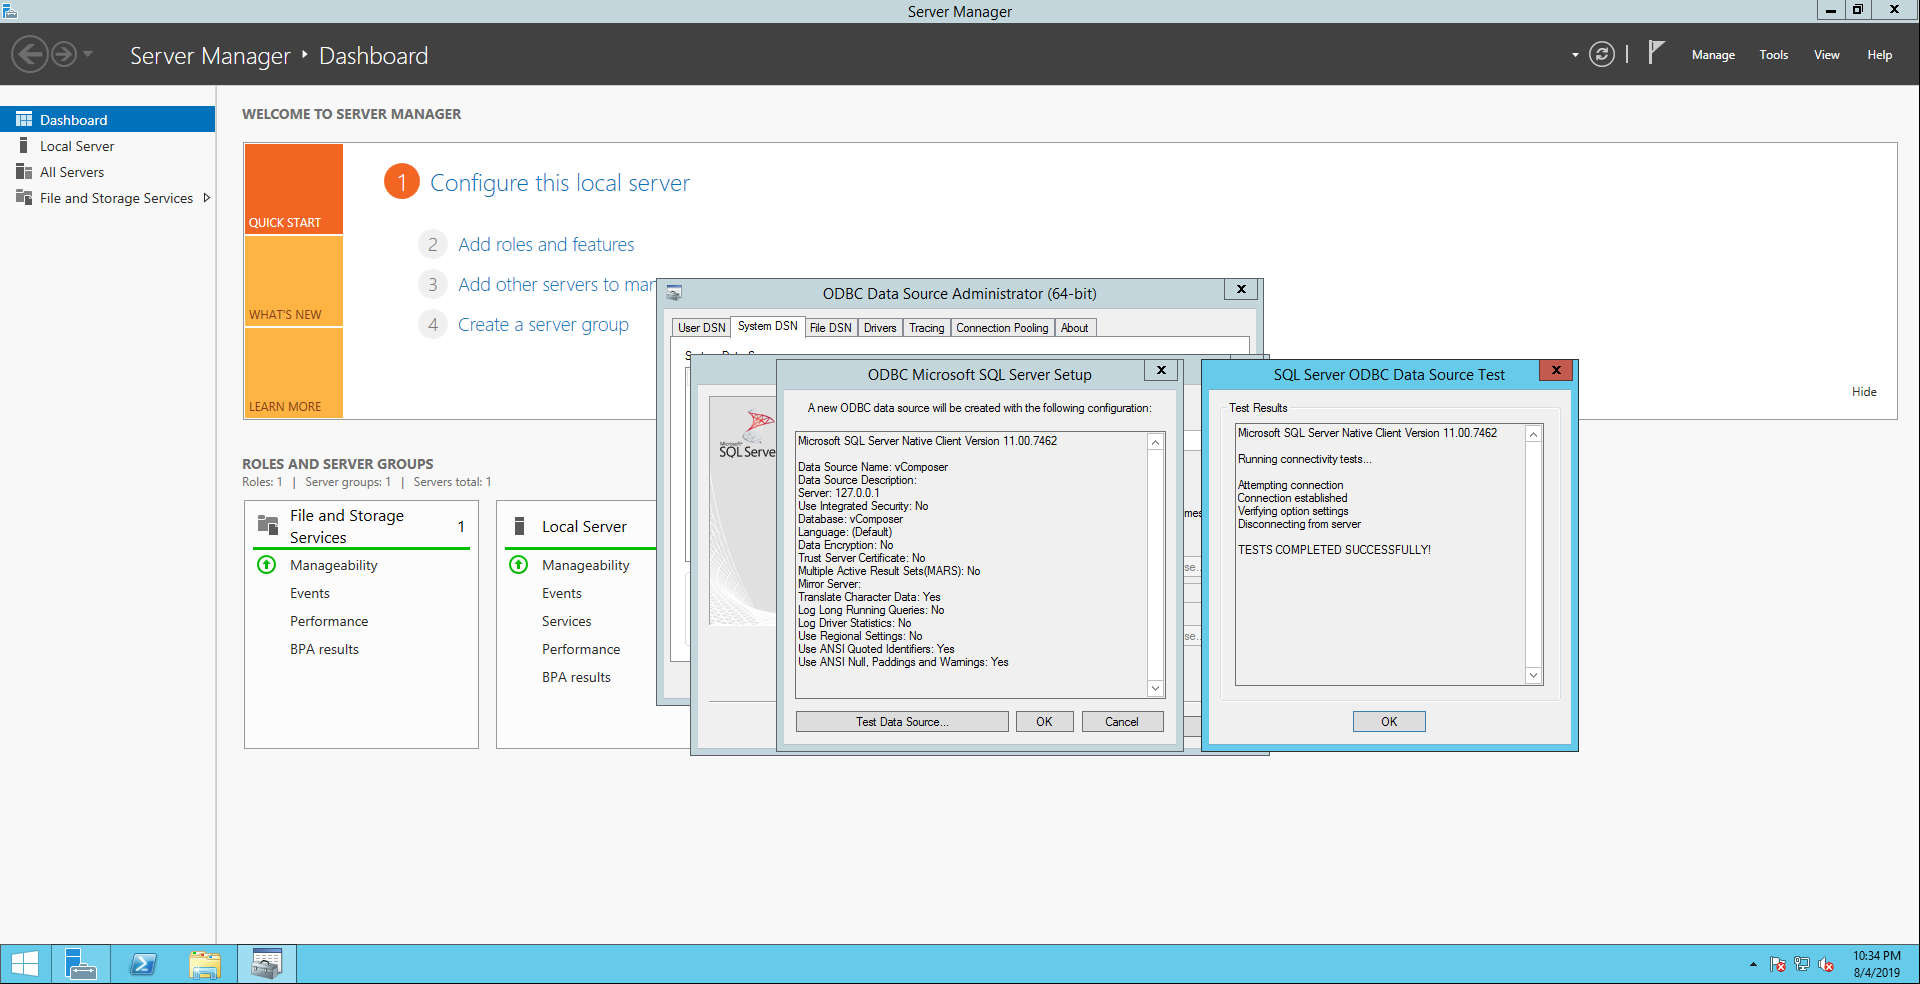Open File Explorer taskbar icon
Screen dimensions: 1920x984
[x=205, y=964]
